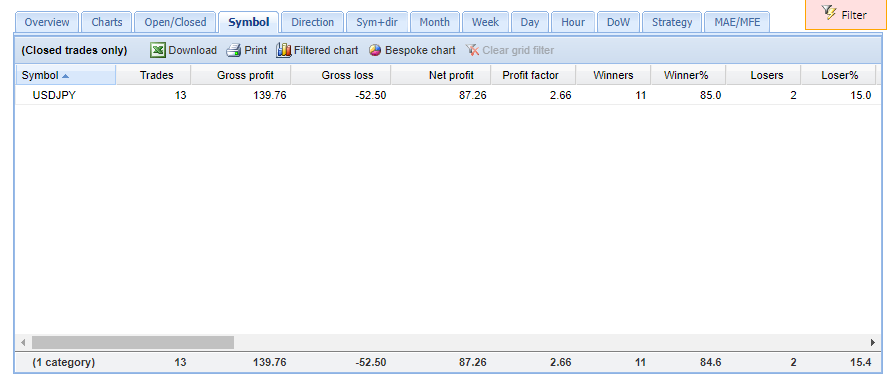Click the Print label
Viewport: 893px width, 379px height.
[256, 50]
